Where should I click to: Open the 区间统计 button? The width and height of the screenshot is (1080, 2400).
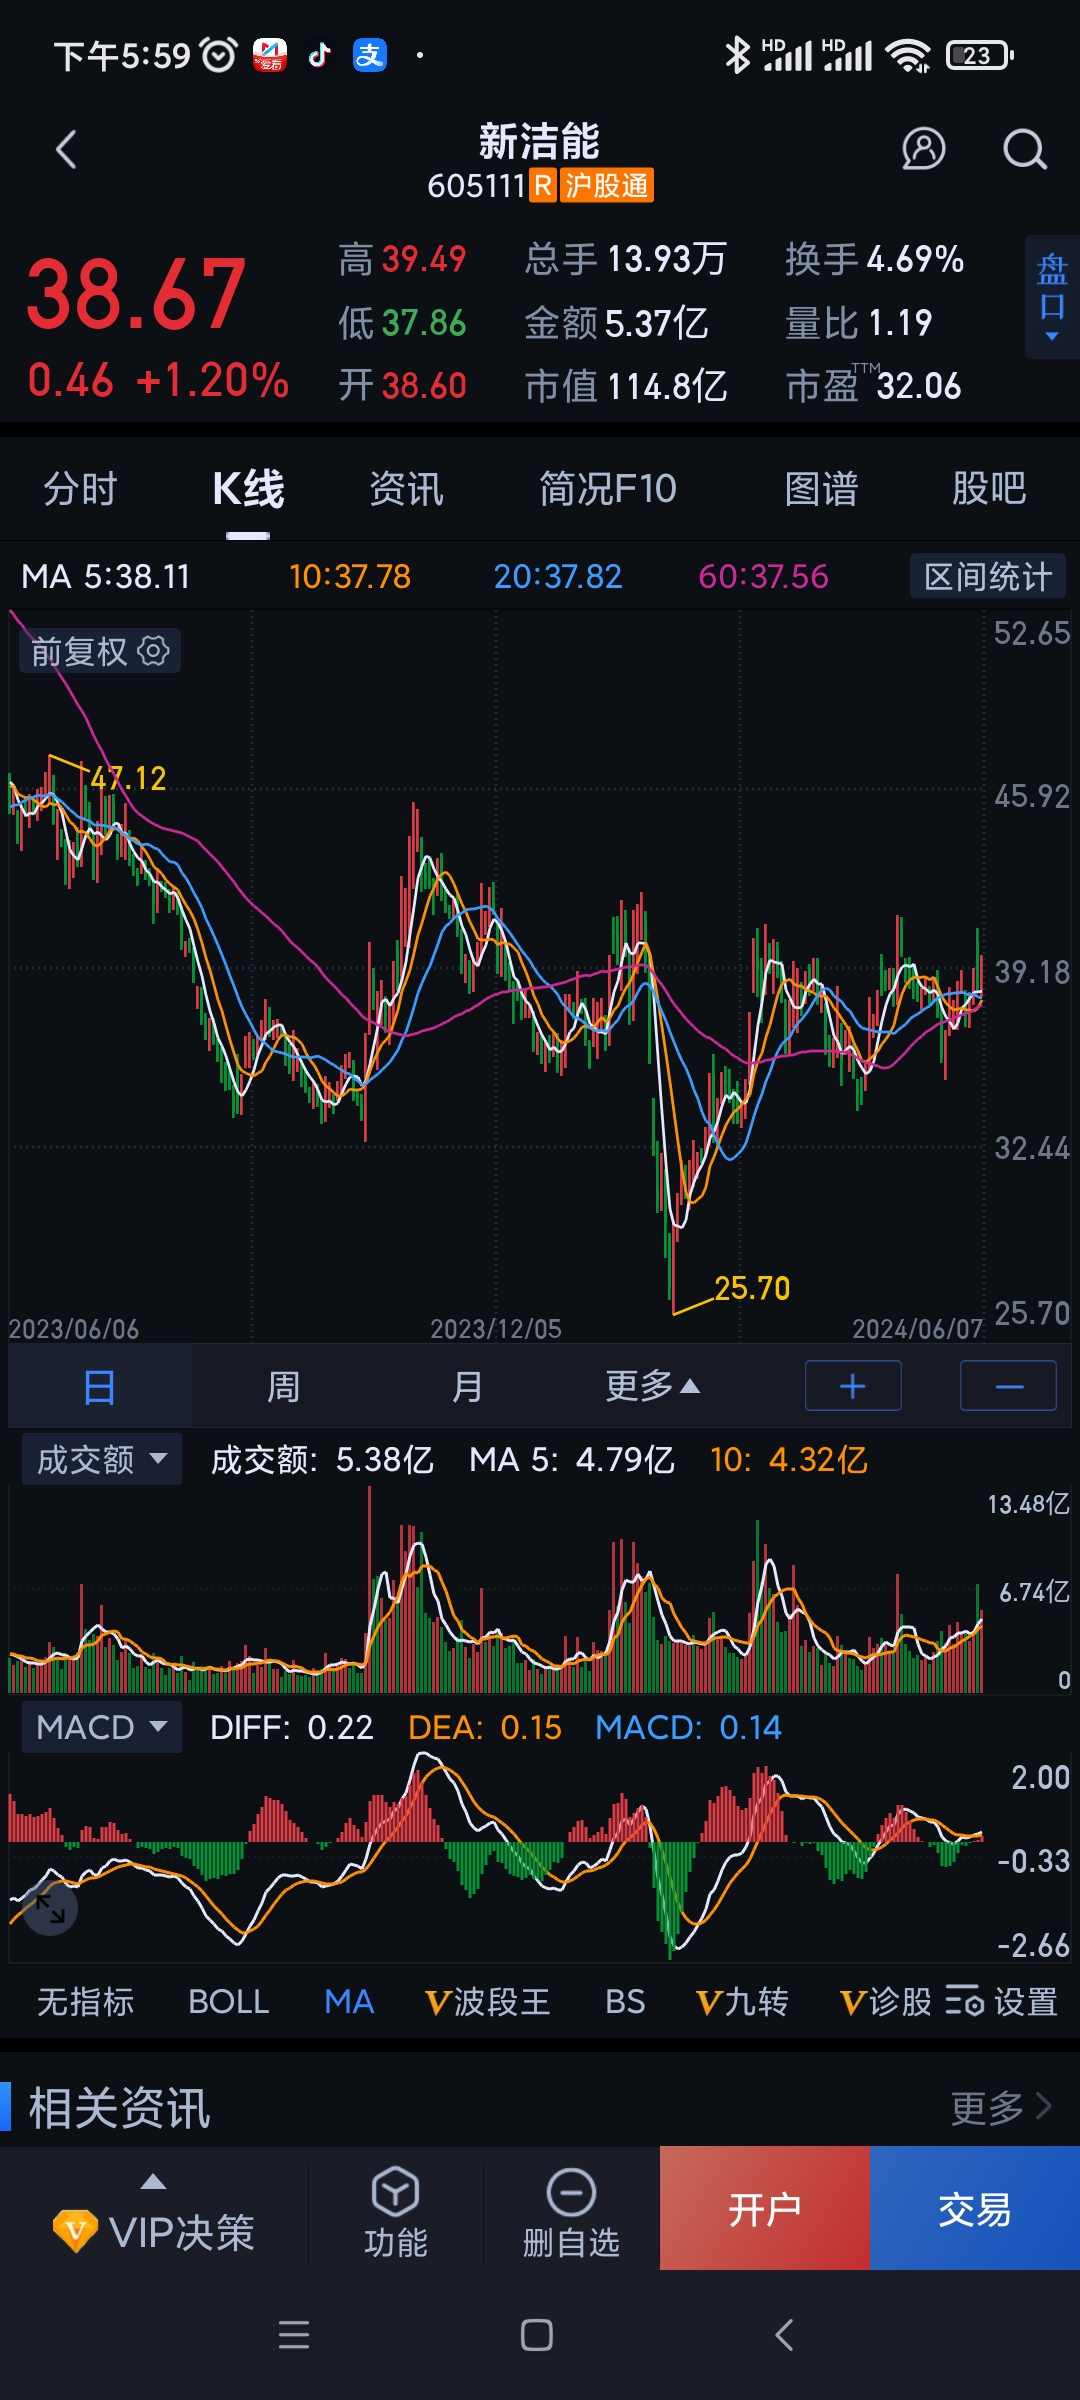987,577
